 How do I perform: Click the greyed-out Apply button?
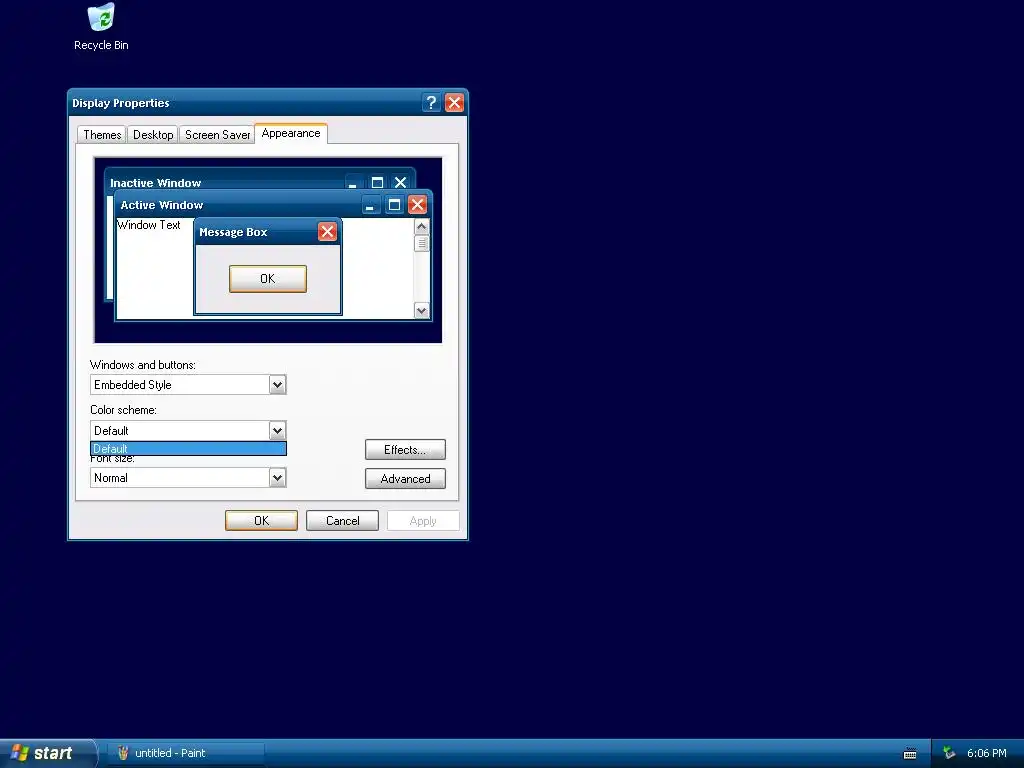click(x=423, y=520)
